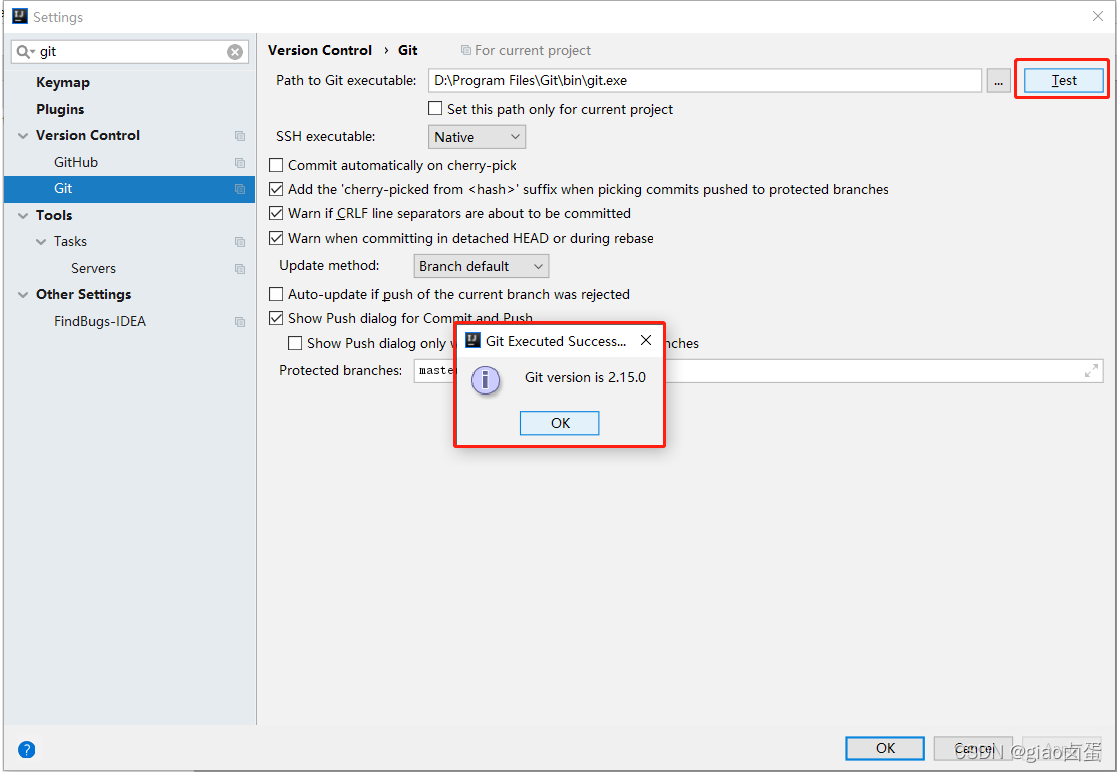Toggle Warn when committing in detached HEAD
Screen dimensions: 1117x772
[x=276, y=238]
